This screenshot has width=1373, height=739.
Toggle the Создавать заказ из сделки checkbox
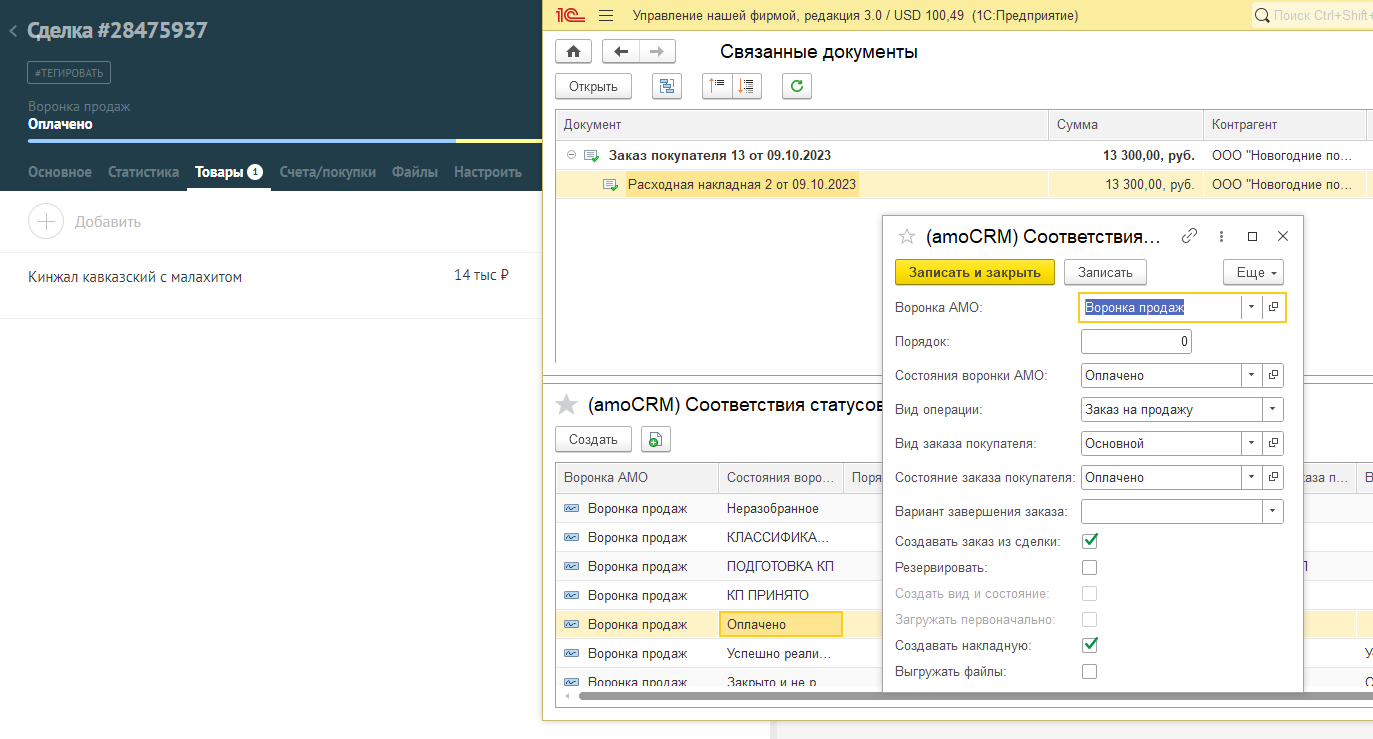pos(1090,541)
